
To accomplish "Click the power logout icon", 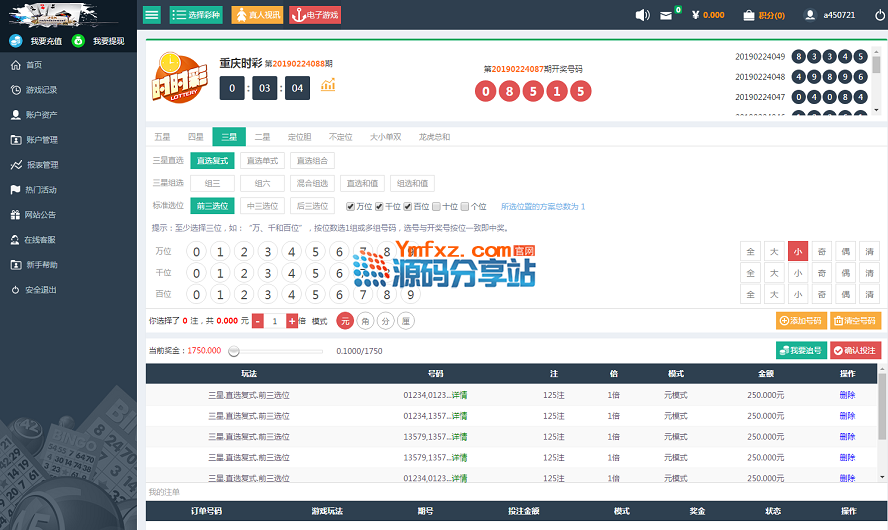I will (879, 15).
